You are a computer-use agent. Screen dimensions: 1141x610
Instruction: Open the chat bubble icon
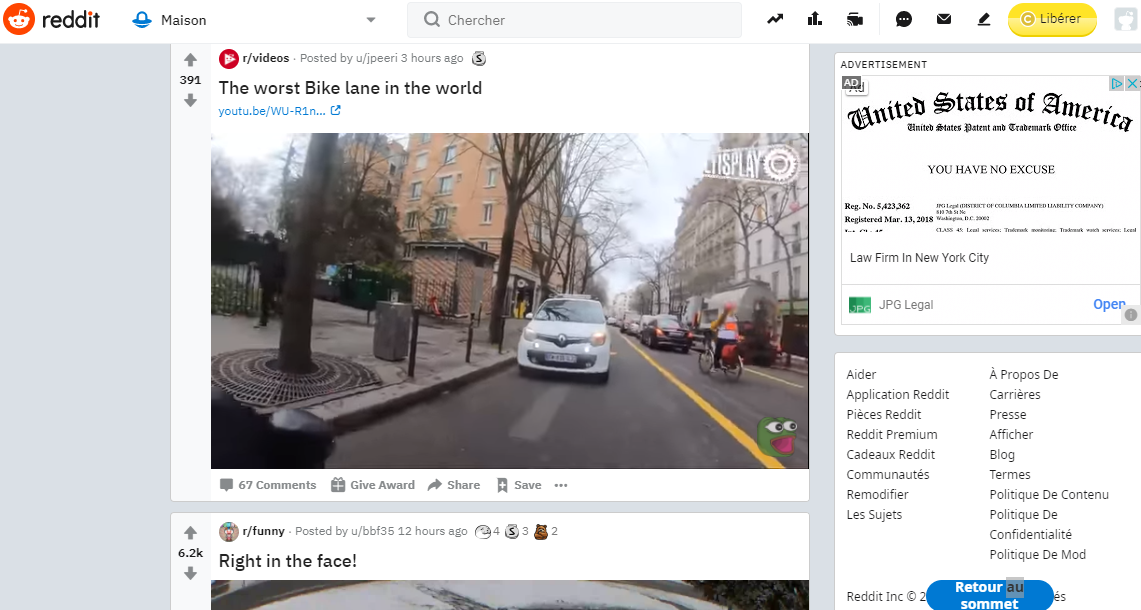point(904,19)
